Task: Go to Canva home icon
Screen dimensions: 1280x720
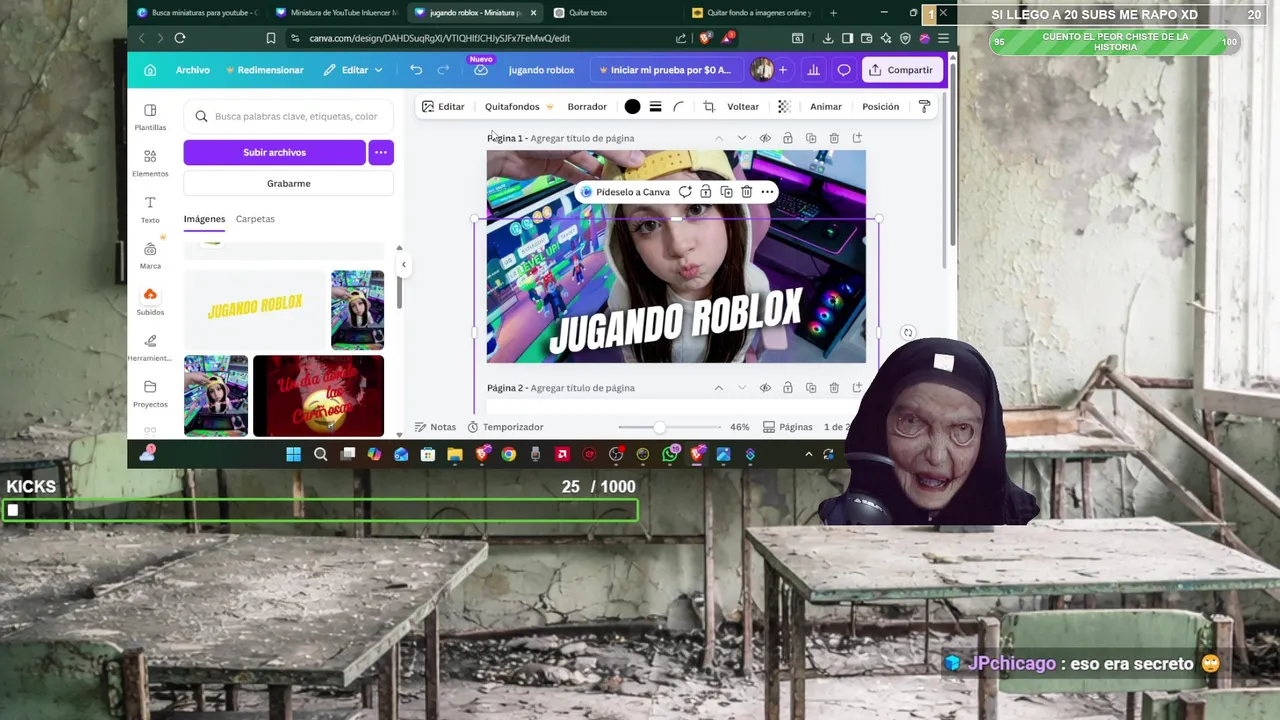Action: pyautogui.click(x=150, y=70)
